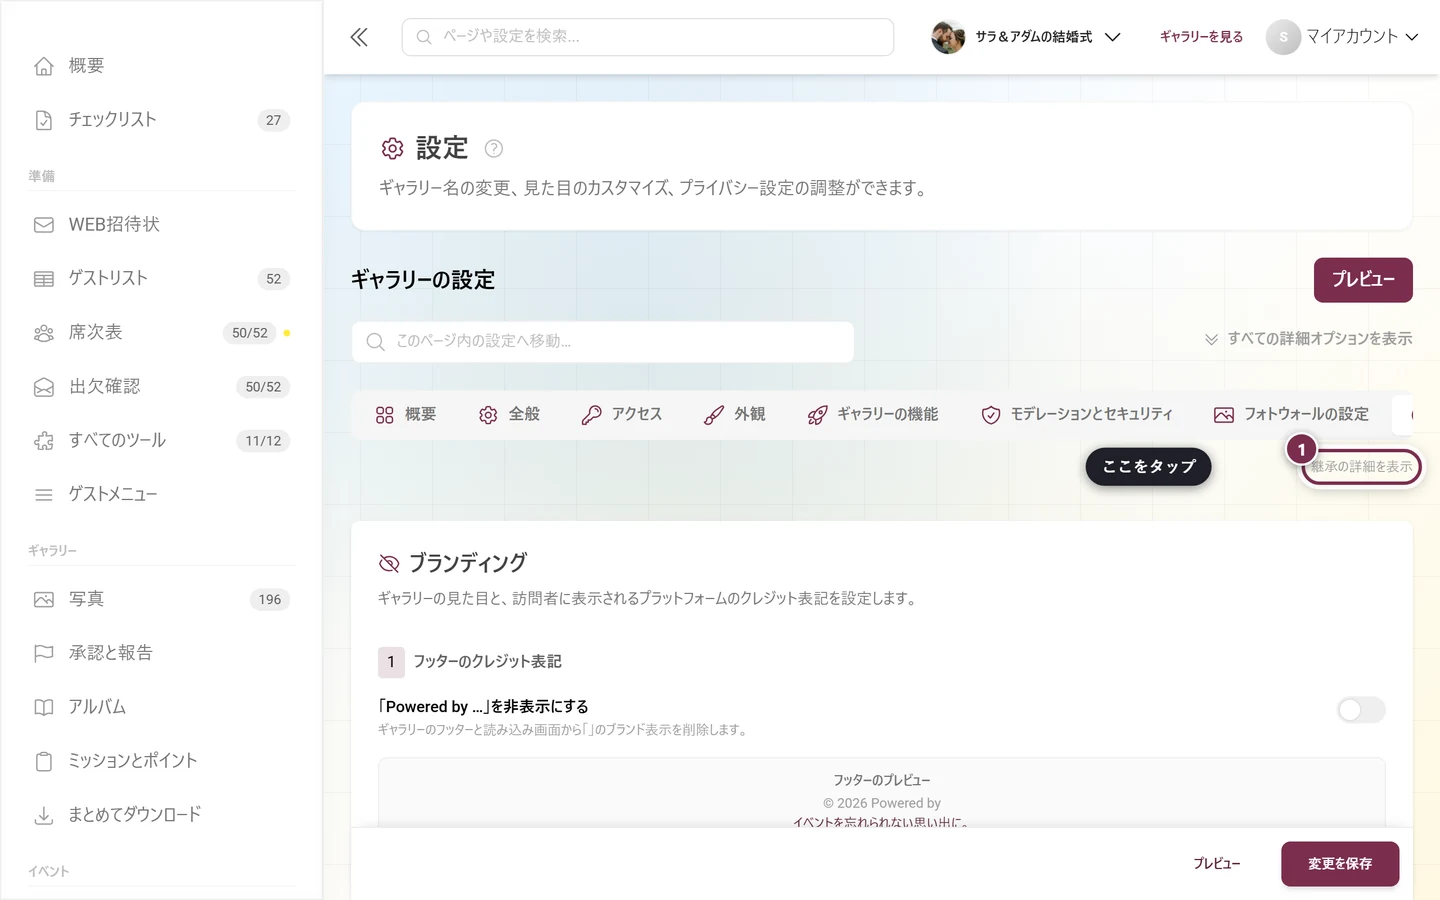The width and height of the screenshot is (1440, 900).
Task: Open まとめてダウンロード download item
Action: click(x=161, y=816)
